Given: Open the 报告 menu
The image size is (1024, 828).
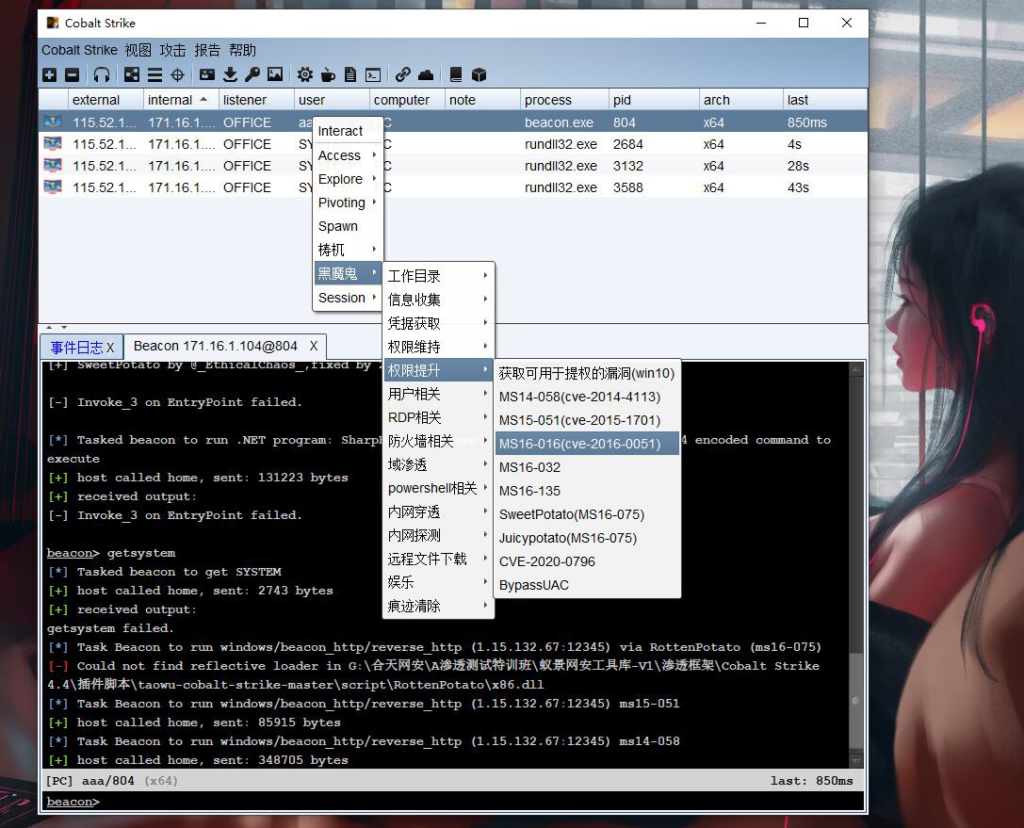Looking at the screenshot, I should point(207,50).
